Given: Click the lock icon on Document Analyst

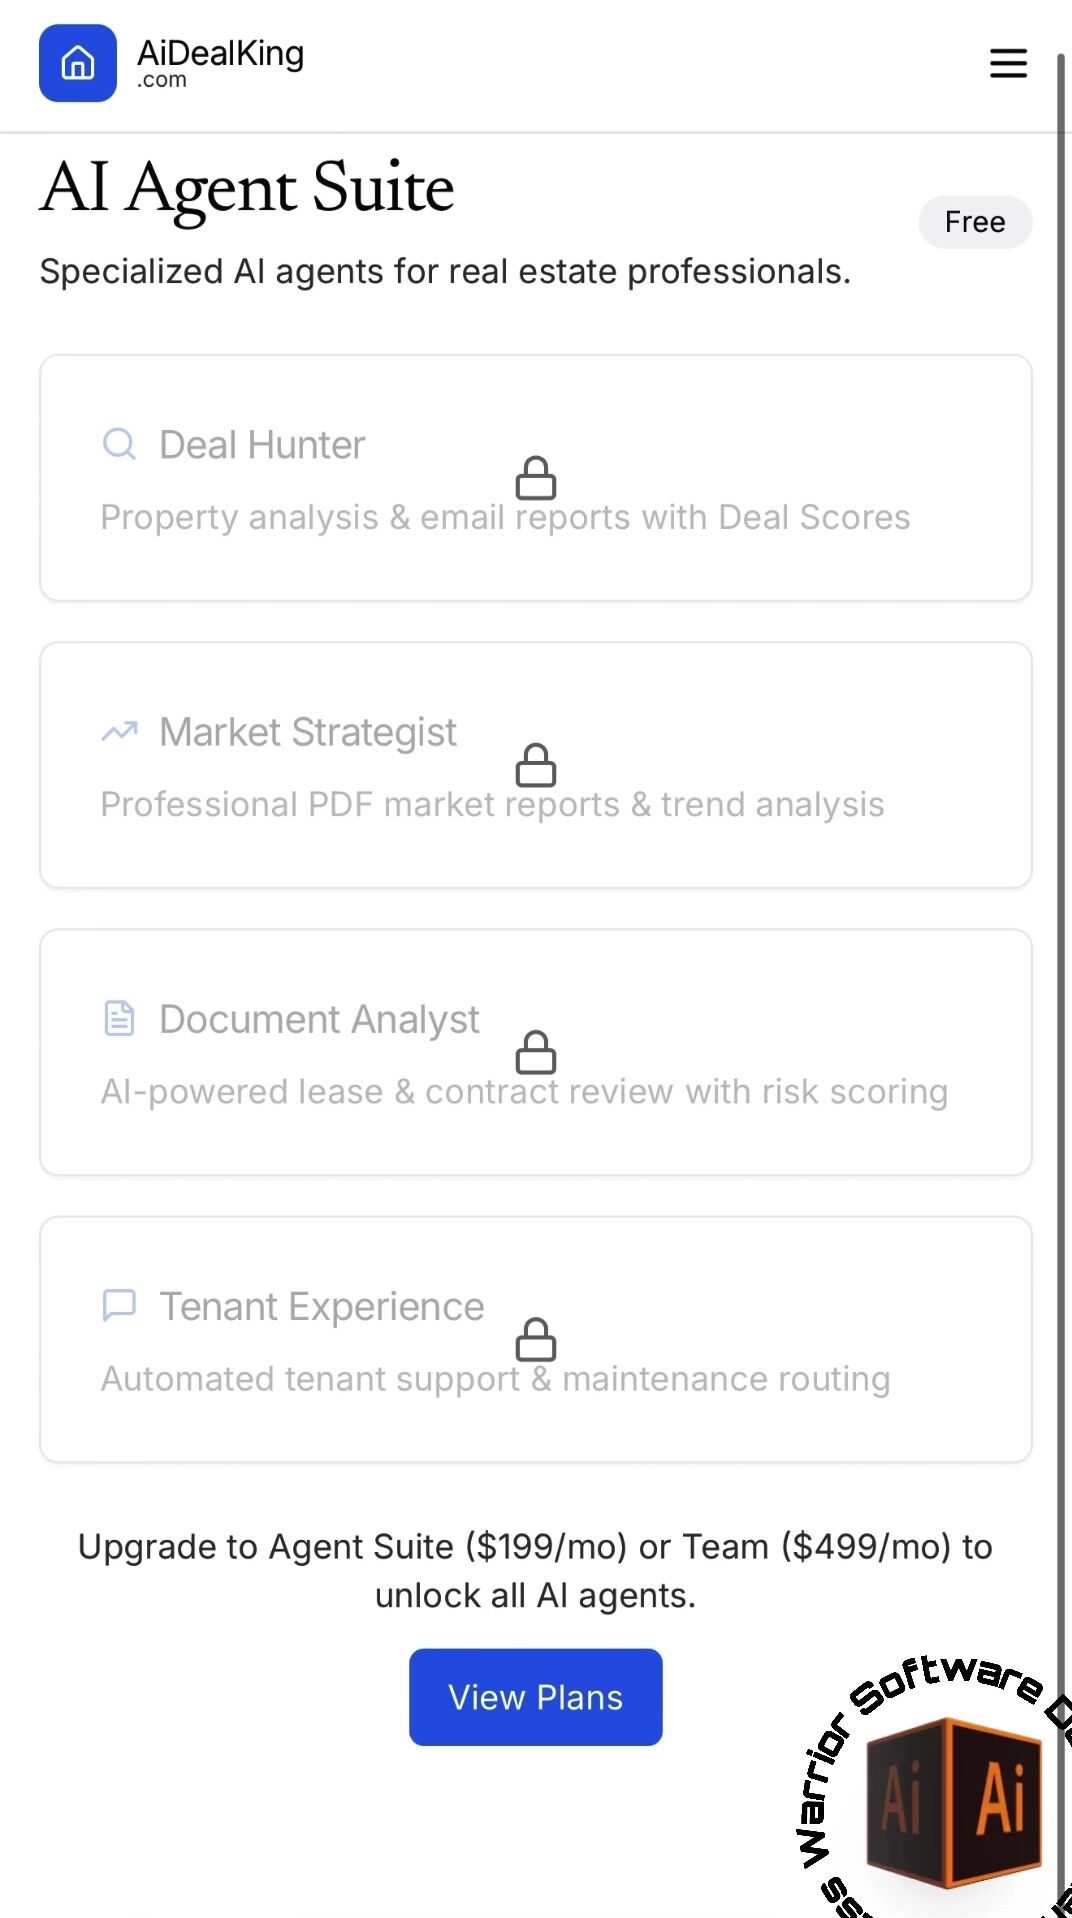Looking at the screenshot, I should click(x=536, y=1052).
